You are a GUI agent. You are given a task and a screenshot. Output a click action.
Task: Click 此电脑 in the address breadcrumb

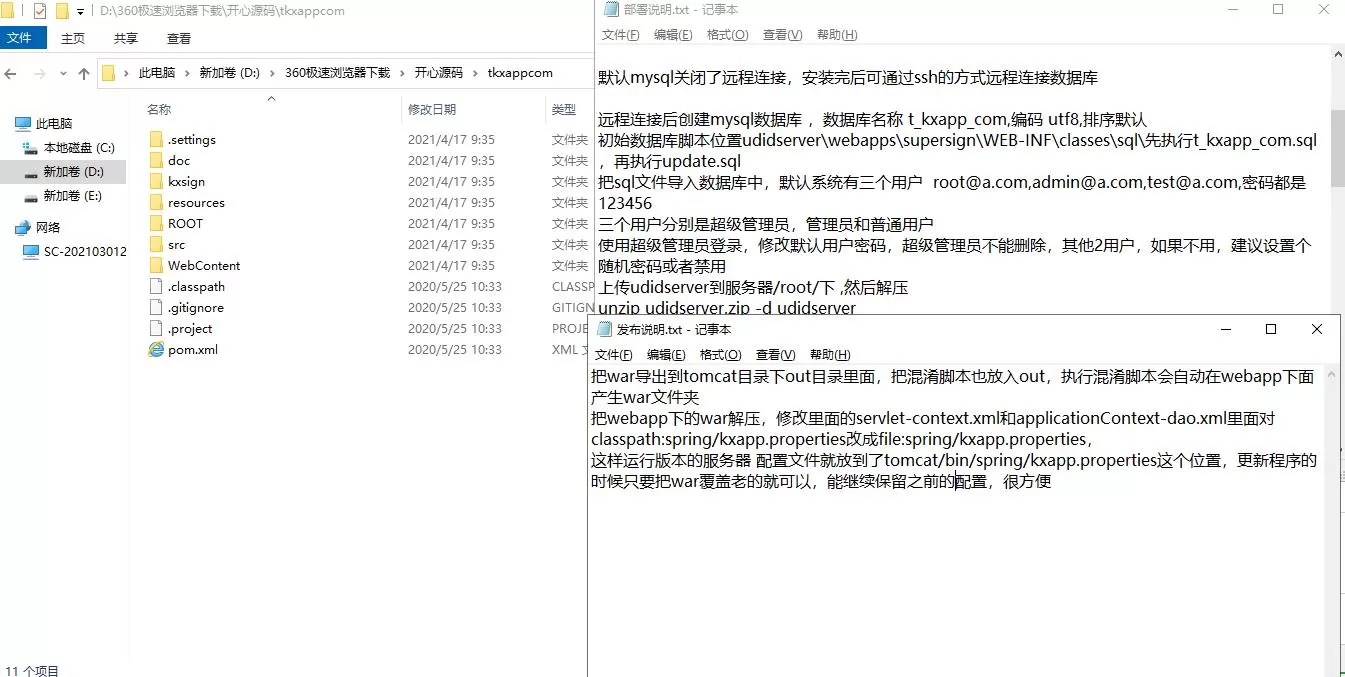click(x=157, y=73)
